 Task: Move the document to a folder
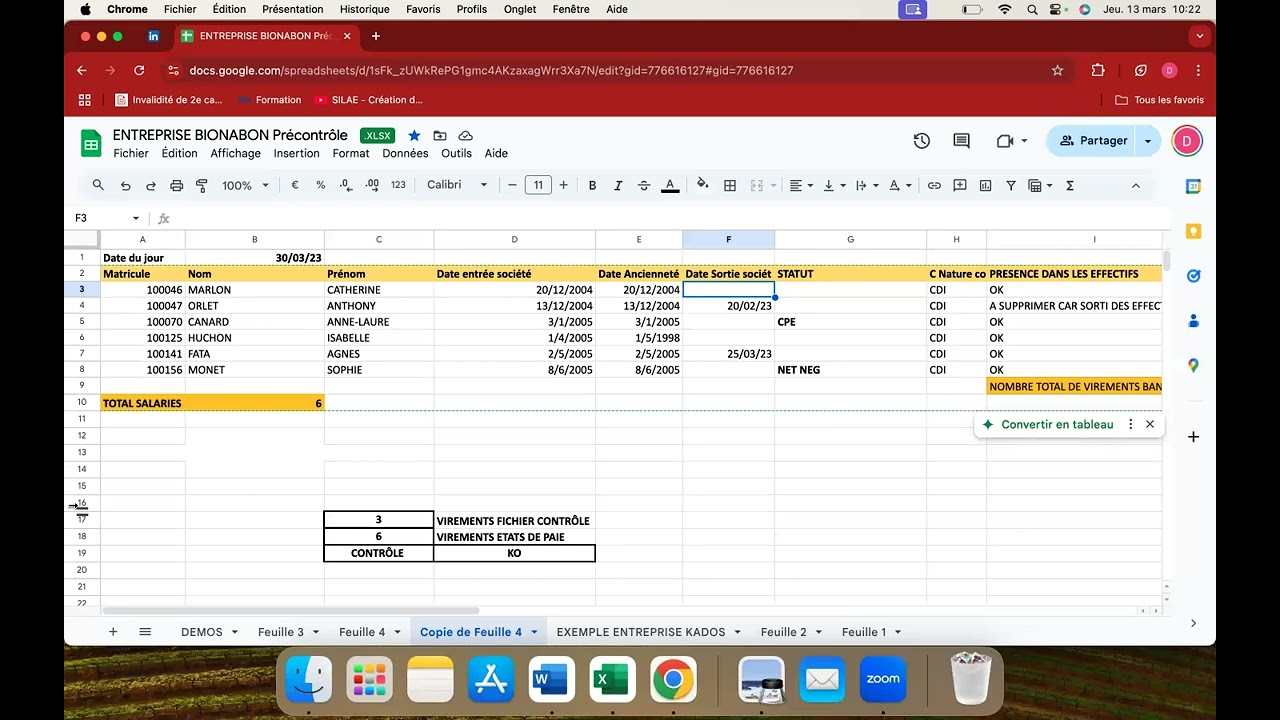pyautogui.click(x=440, y=135)
